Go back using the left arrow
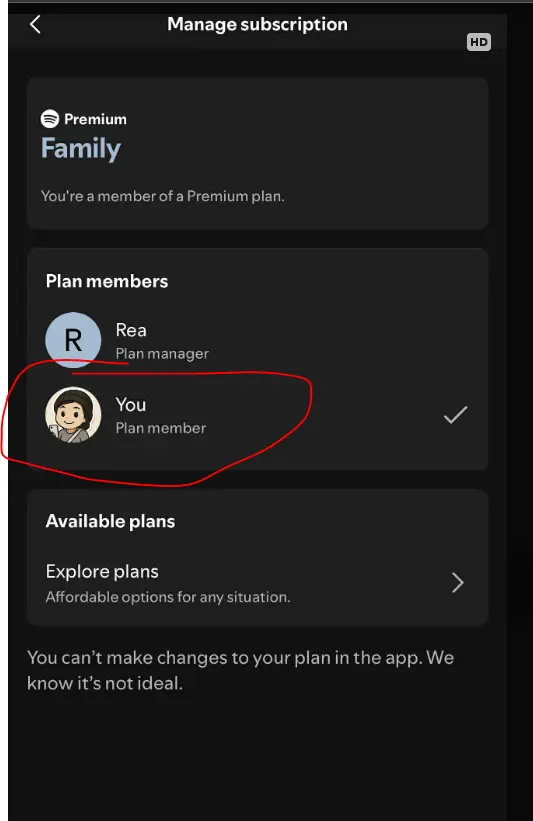533x821 pixels. pyautogui.click(x=35, y=24)
